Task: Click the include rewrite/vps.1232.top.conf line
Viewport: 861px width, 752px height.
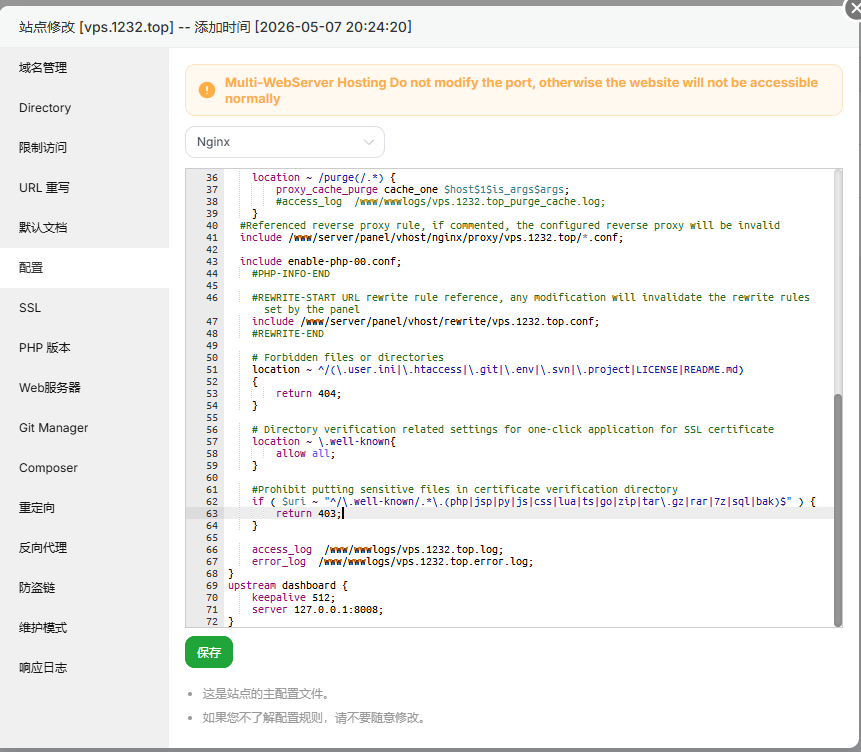Action: point(426,321)
